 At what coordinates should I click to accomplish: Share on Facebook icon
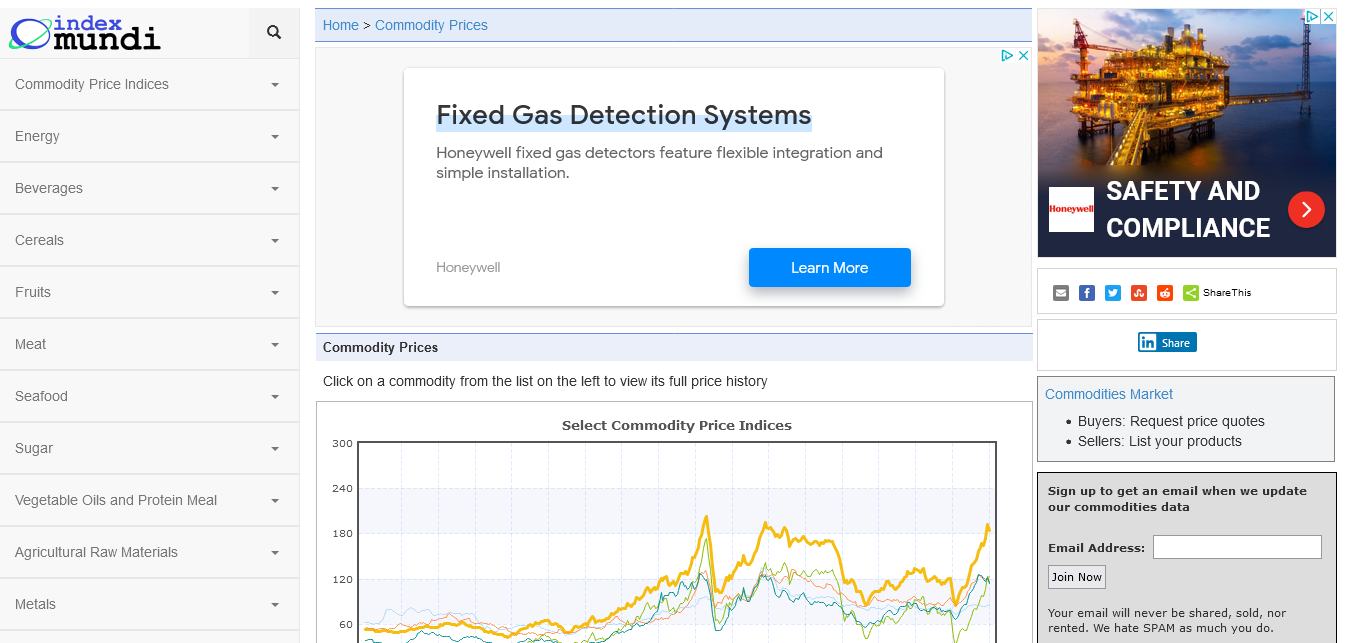point(1087,293)
